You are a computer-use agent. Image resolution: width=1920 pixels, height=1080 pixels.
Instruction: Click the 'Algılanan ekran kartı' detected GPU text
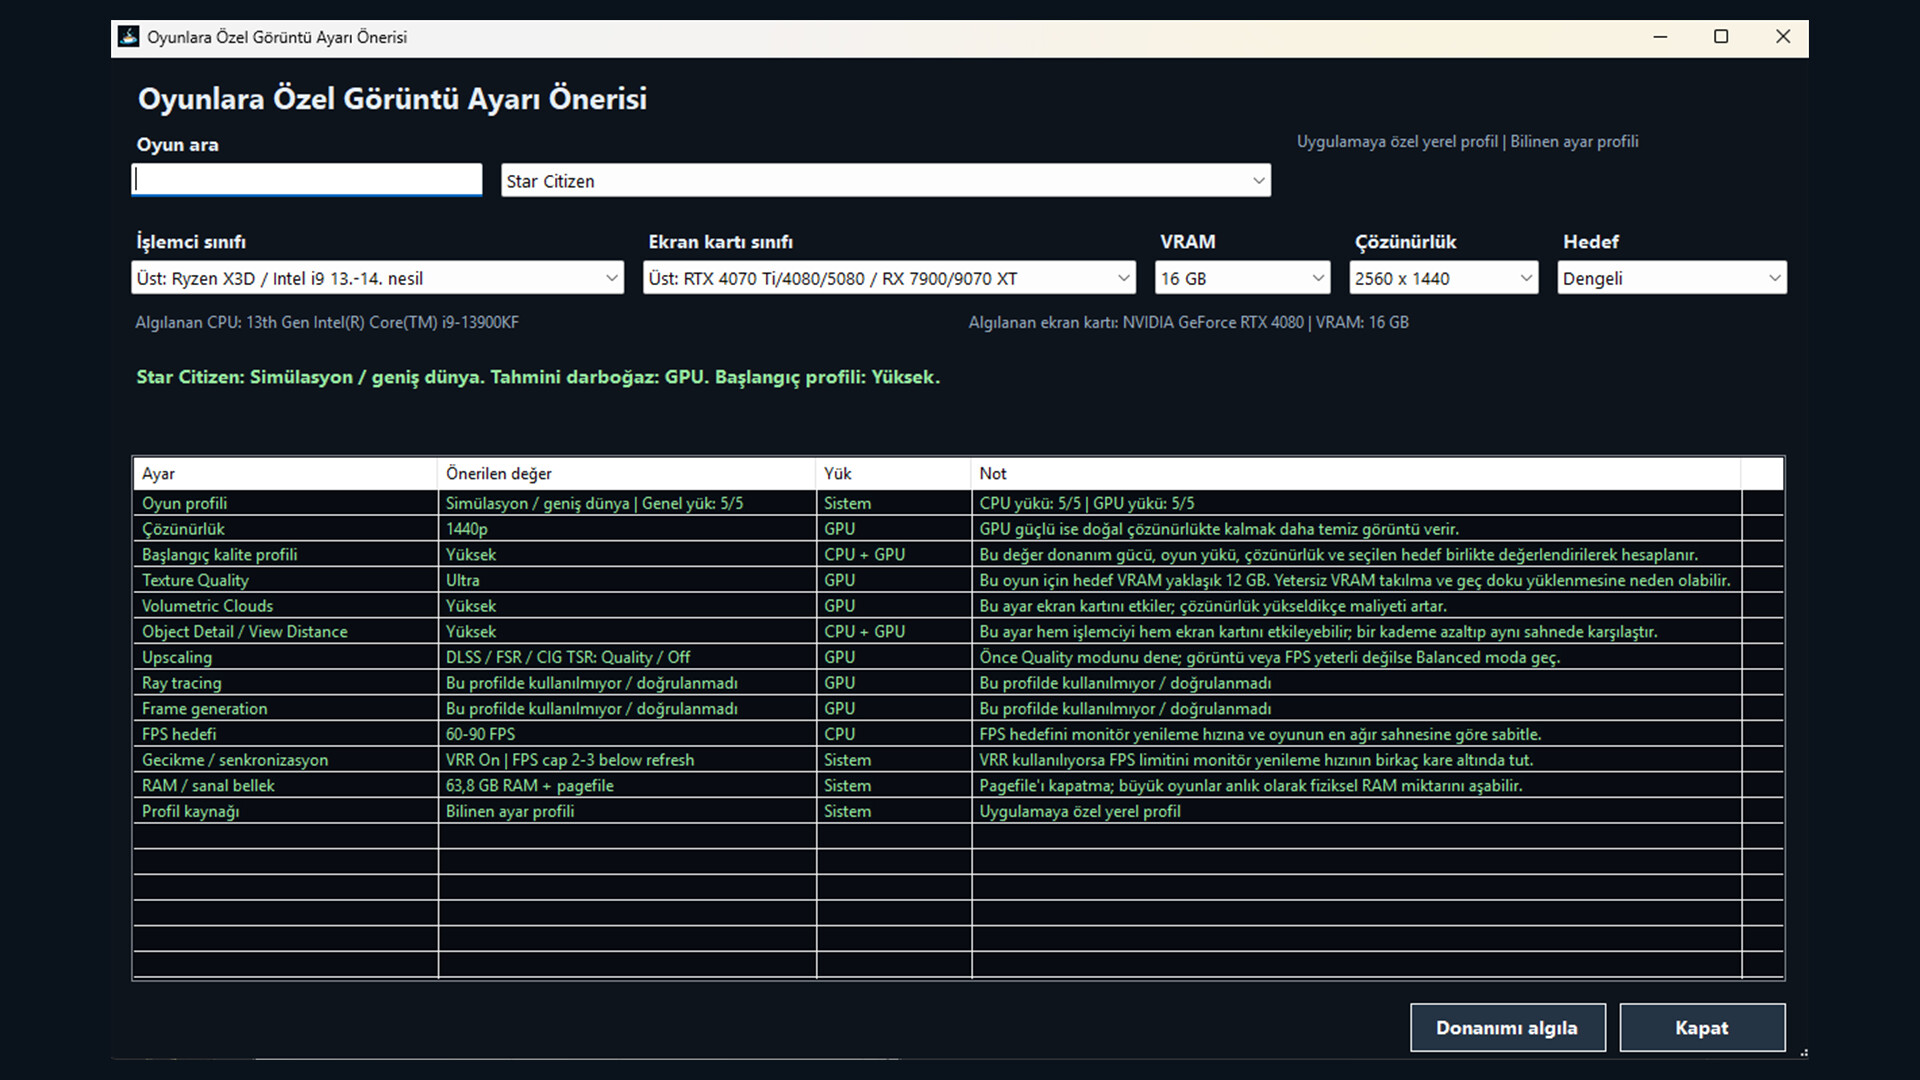point(1188,322)
